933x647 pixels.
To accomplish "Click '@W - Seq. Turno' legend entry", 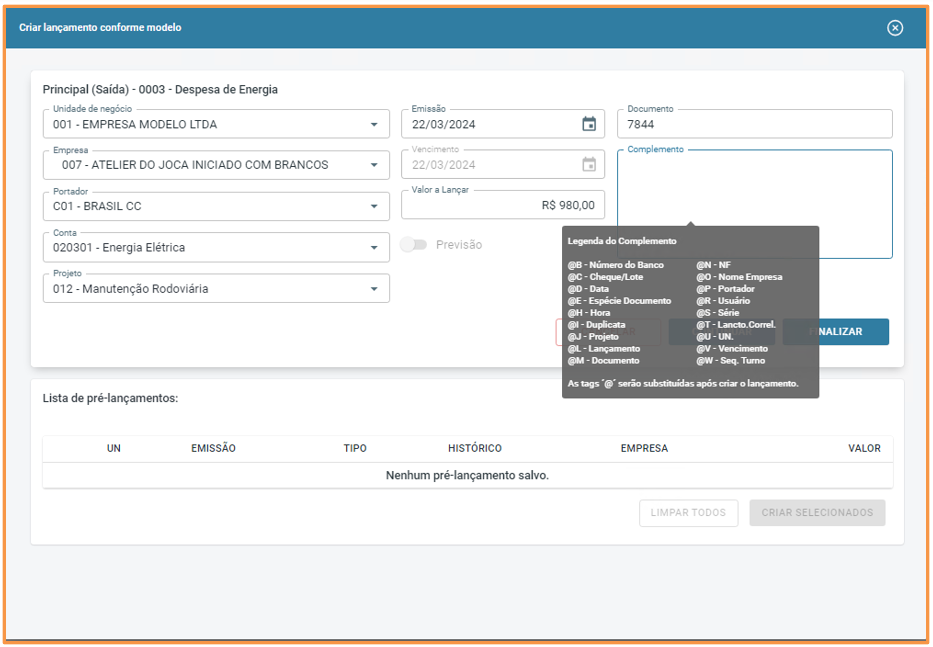I will coord(731,360).
